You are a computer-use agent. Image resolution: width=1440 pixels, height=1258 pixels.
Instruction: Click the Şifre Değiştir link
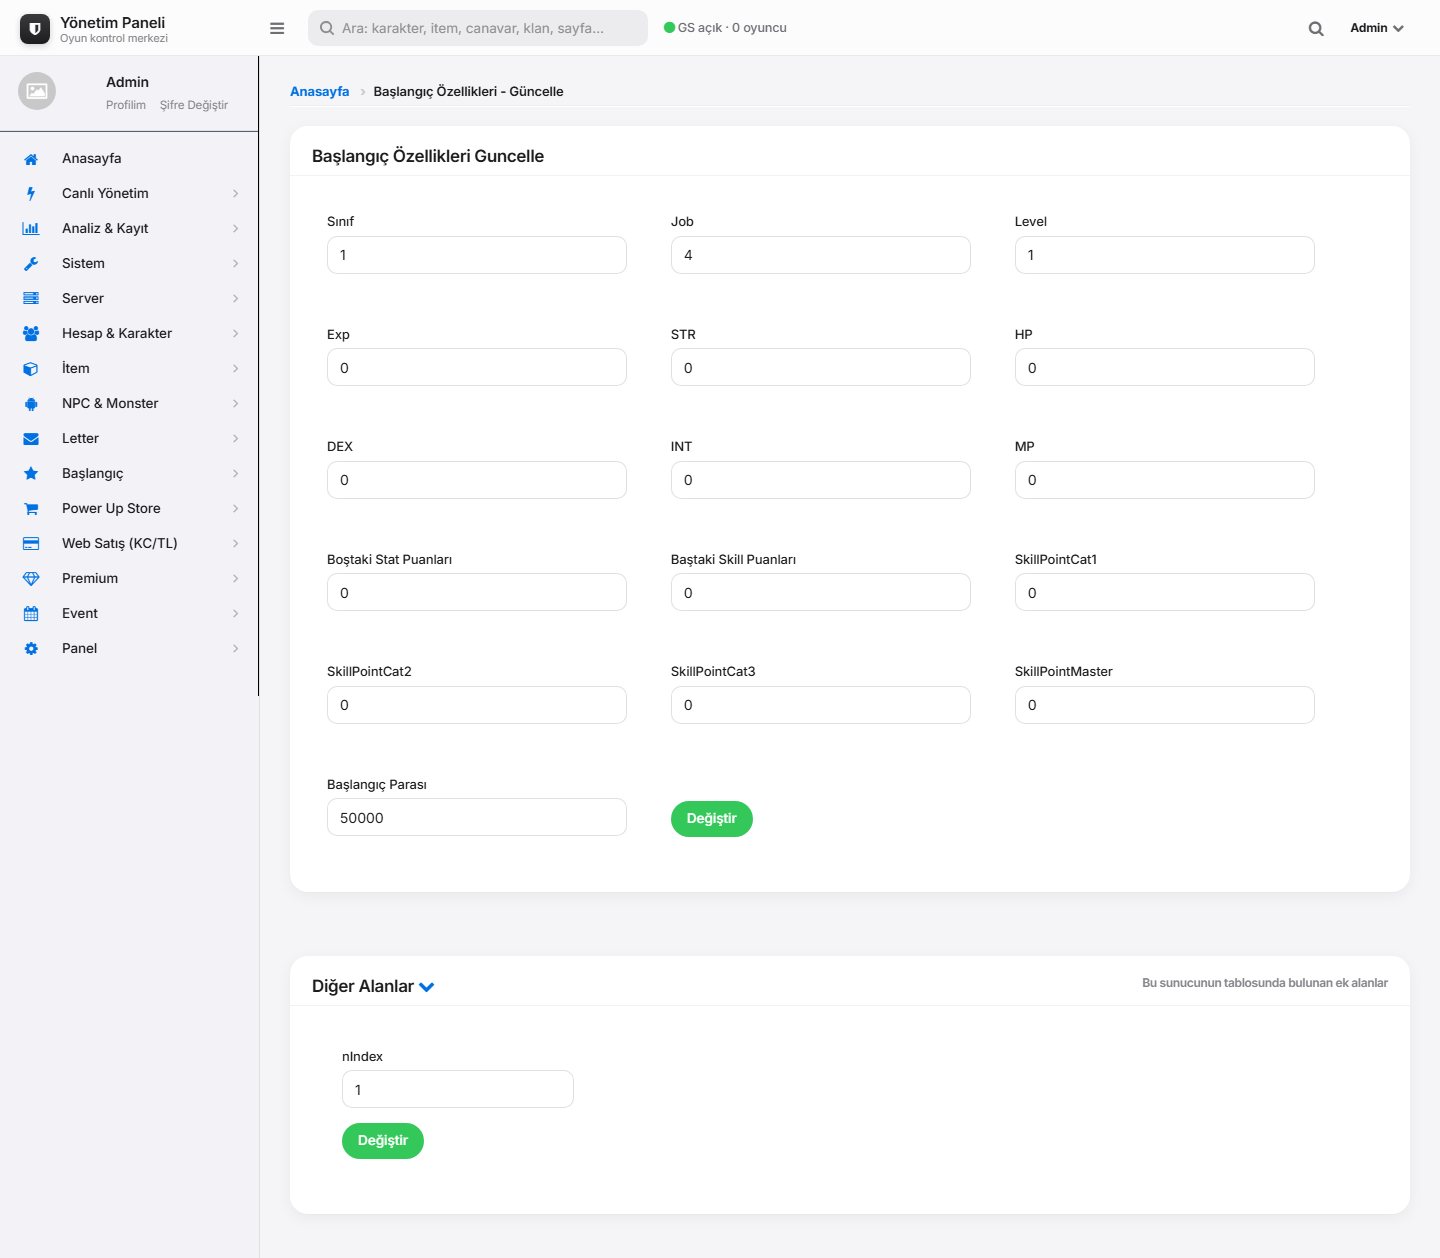[x=194, y=105]
